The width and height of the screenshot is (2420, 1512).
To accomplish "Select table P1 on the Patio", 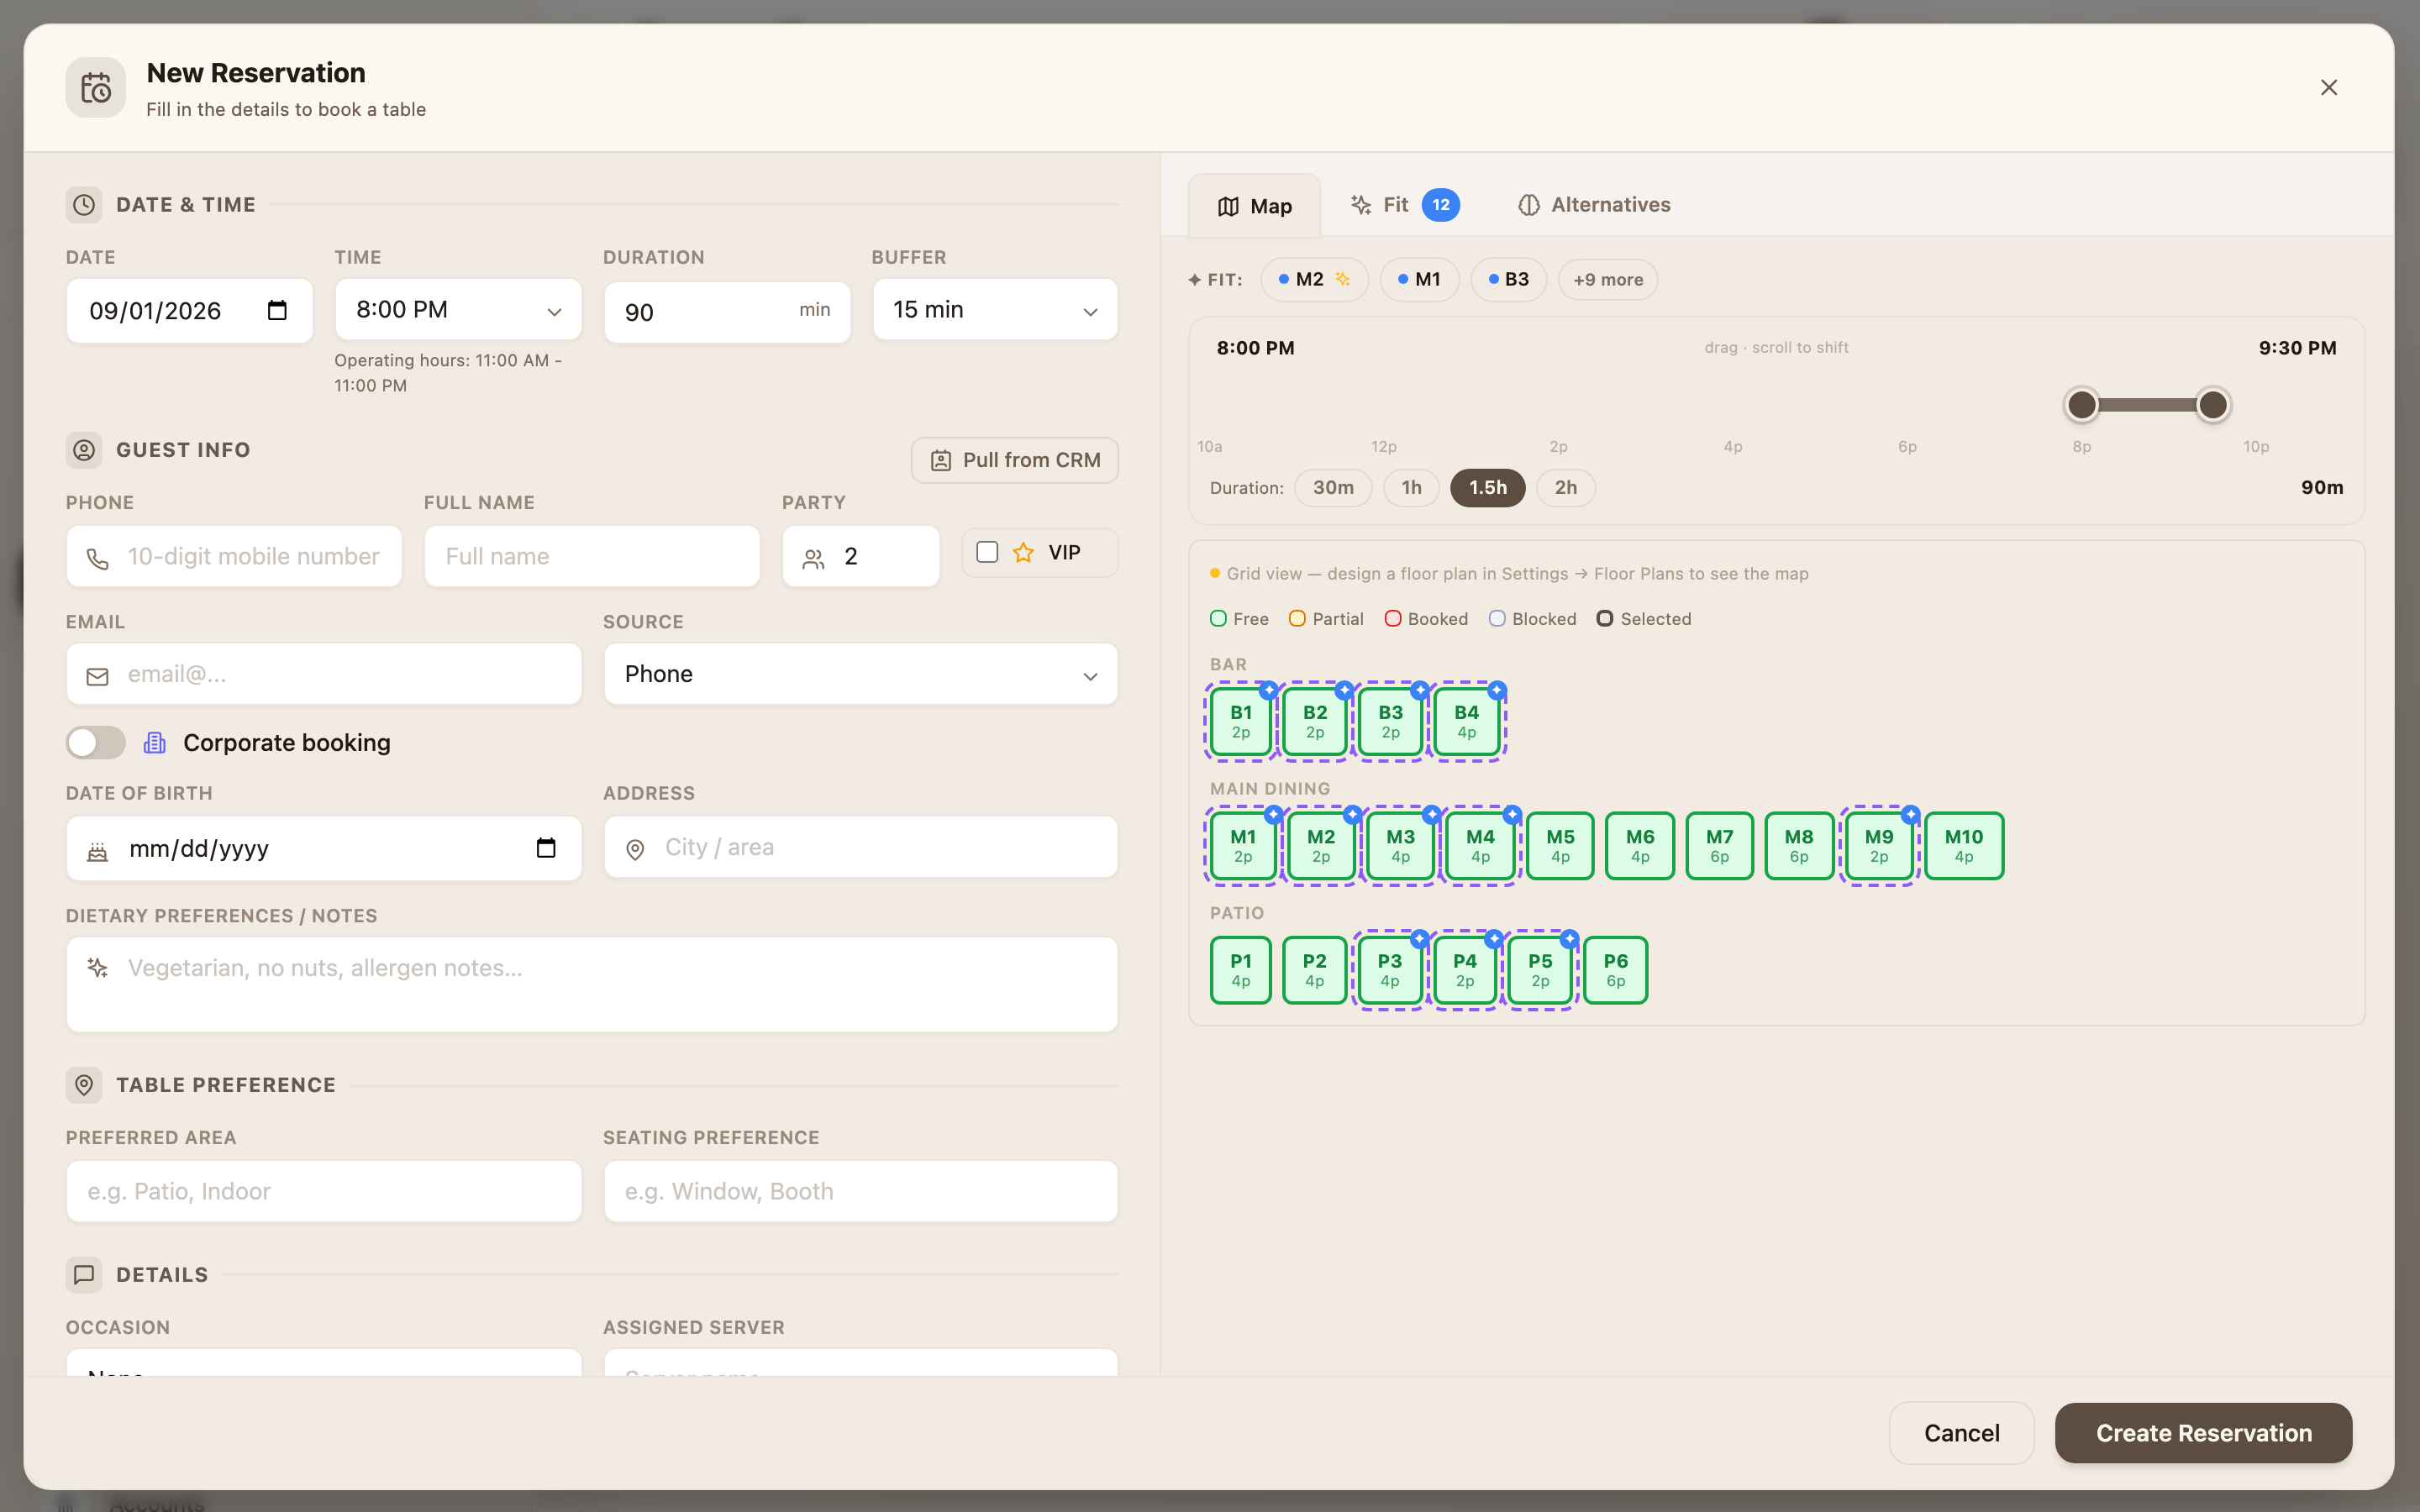I will [x=1240, y=970].
